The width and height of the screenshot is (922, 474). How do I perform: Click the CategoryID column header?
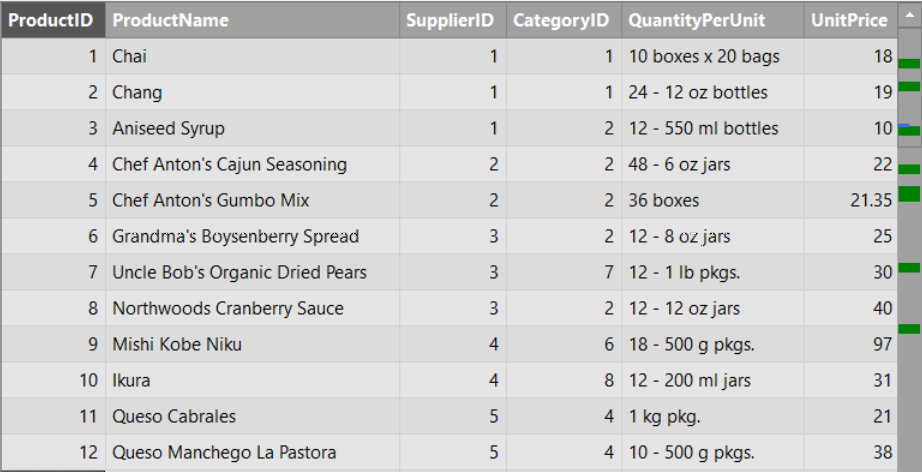[564, 20]
